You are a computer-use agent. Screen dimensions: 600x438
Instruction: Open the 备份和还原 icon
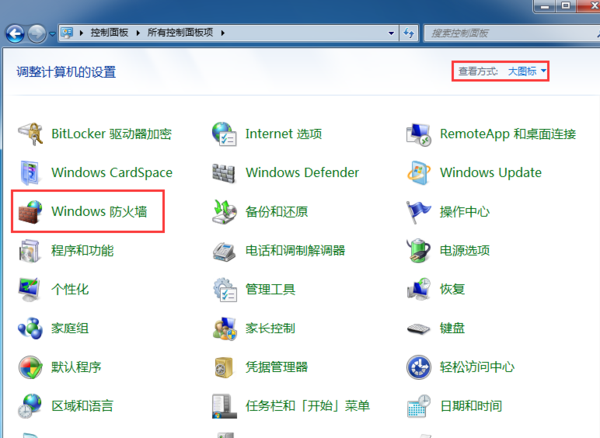click(224, 212)
